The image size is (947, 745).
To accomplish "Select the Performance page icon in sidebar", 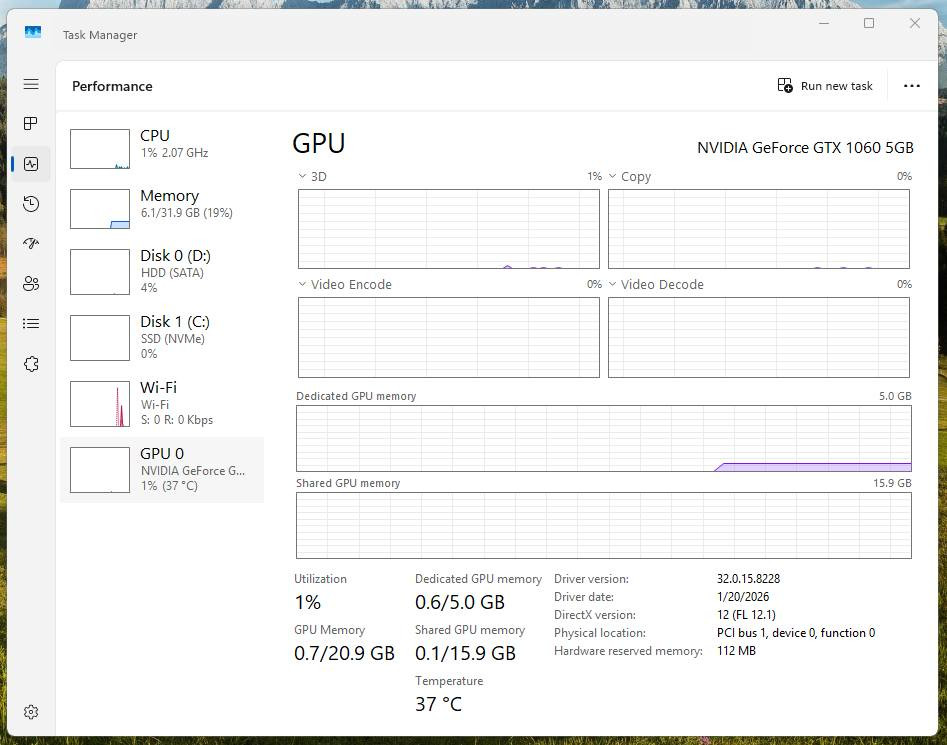I will pyautogui.click(x=31, y=164).
